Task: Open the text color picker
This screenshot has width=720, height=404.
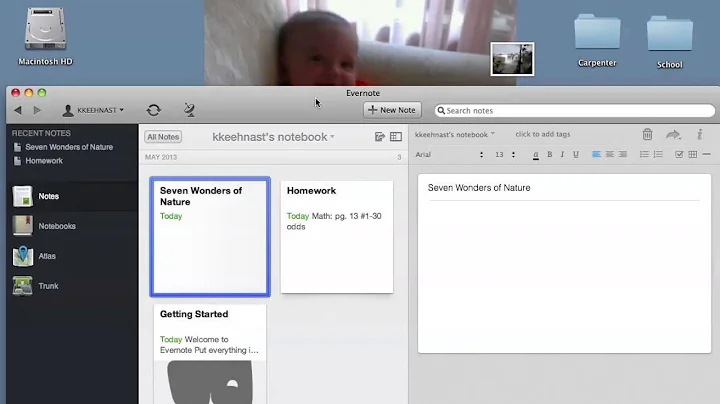Action: [x=535, y=155]
